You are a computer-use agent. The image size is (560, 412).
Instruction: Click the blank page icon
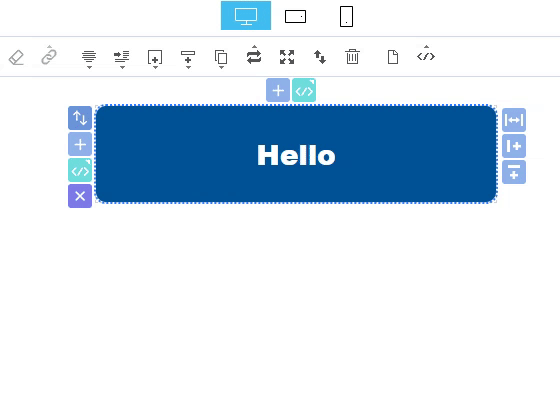(x=393, y=57)
